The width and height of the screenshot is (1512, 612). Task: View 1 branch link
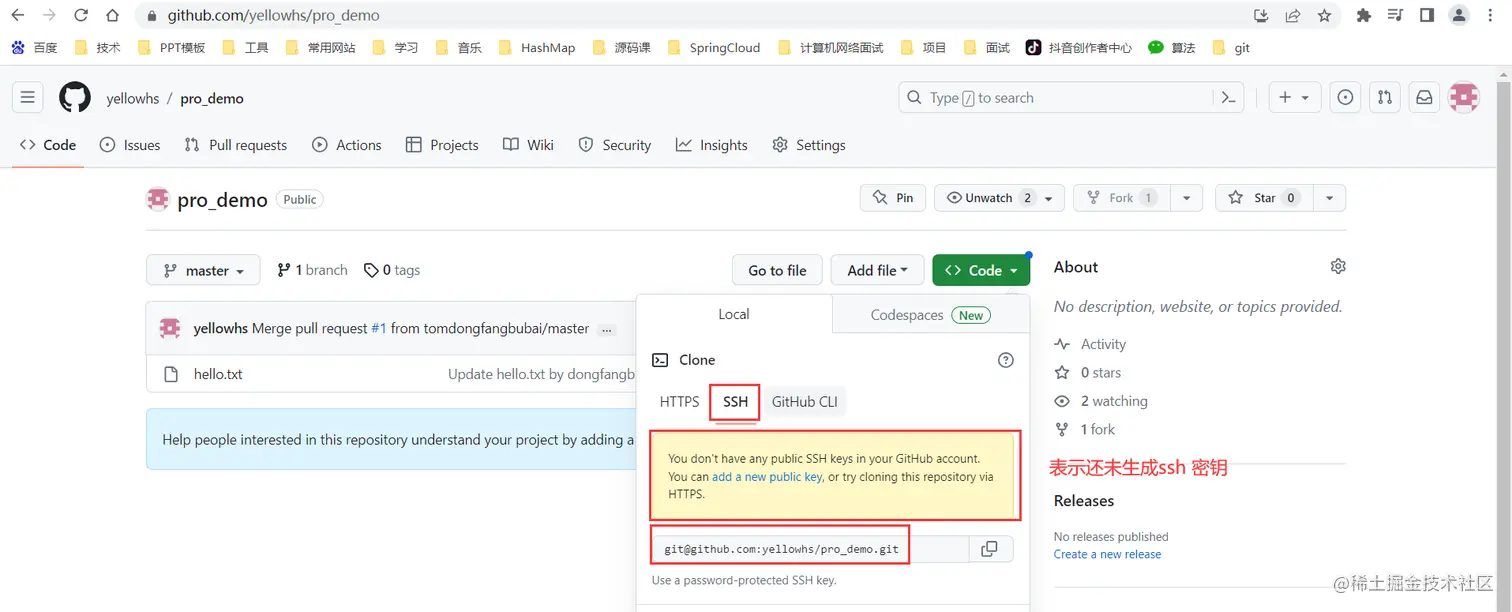pyautogui.click(x=313, y=270)
